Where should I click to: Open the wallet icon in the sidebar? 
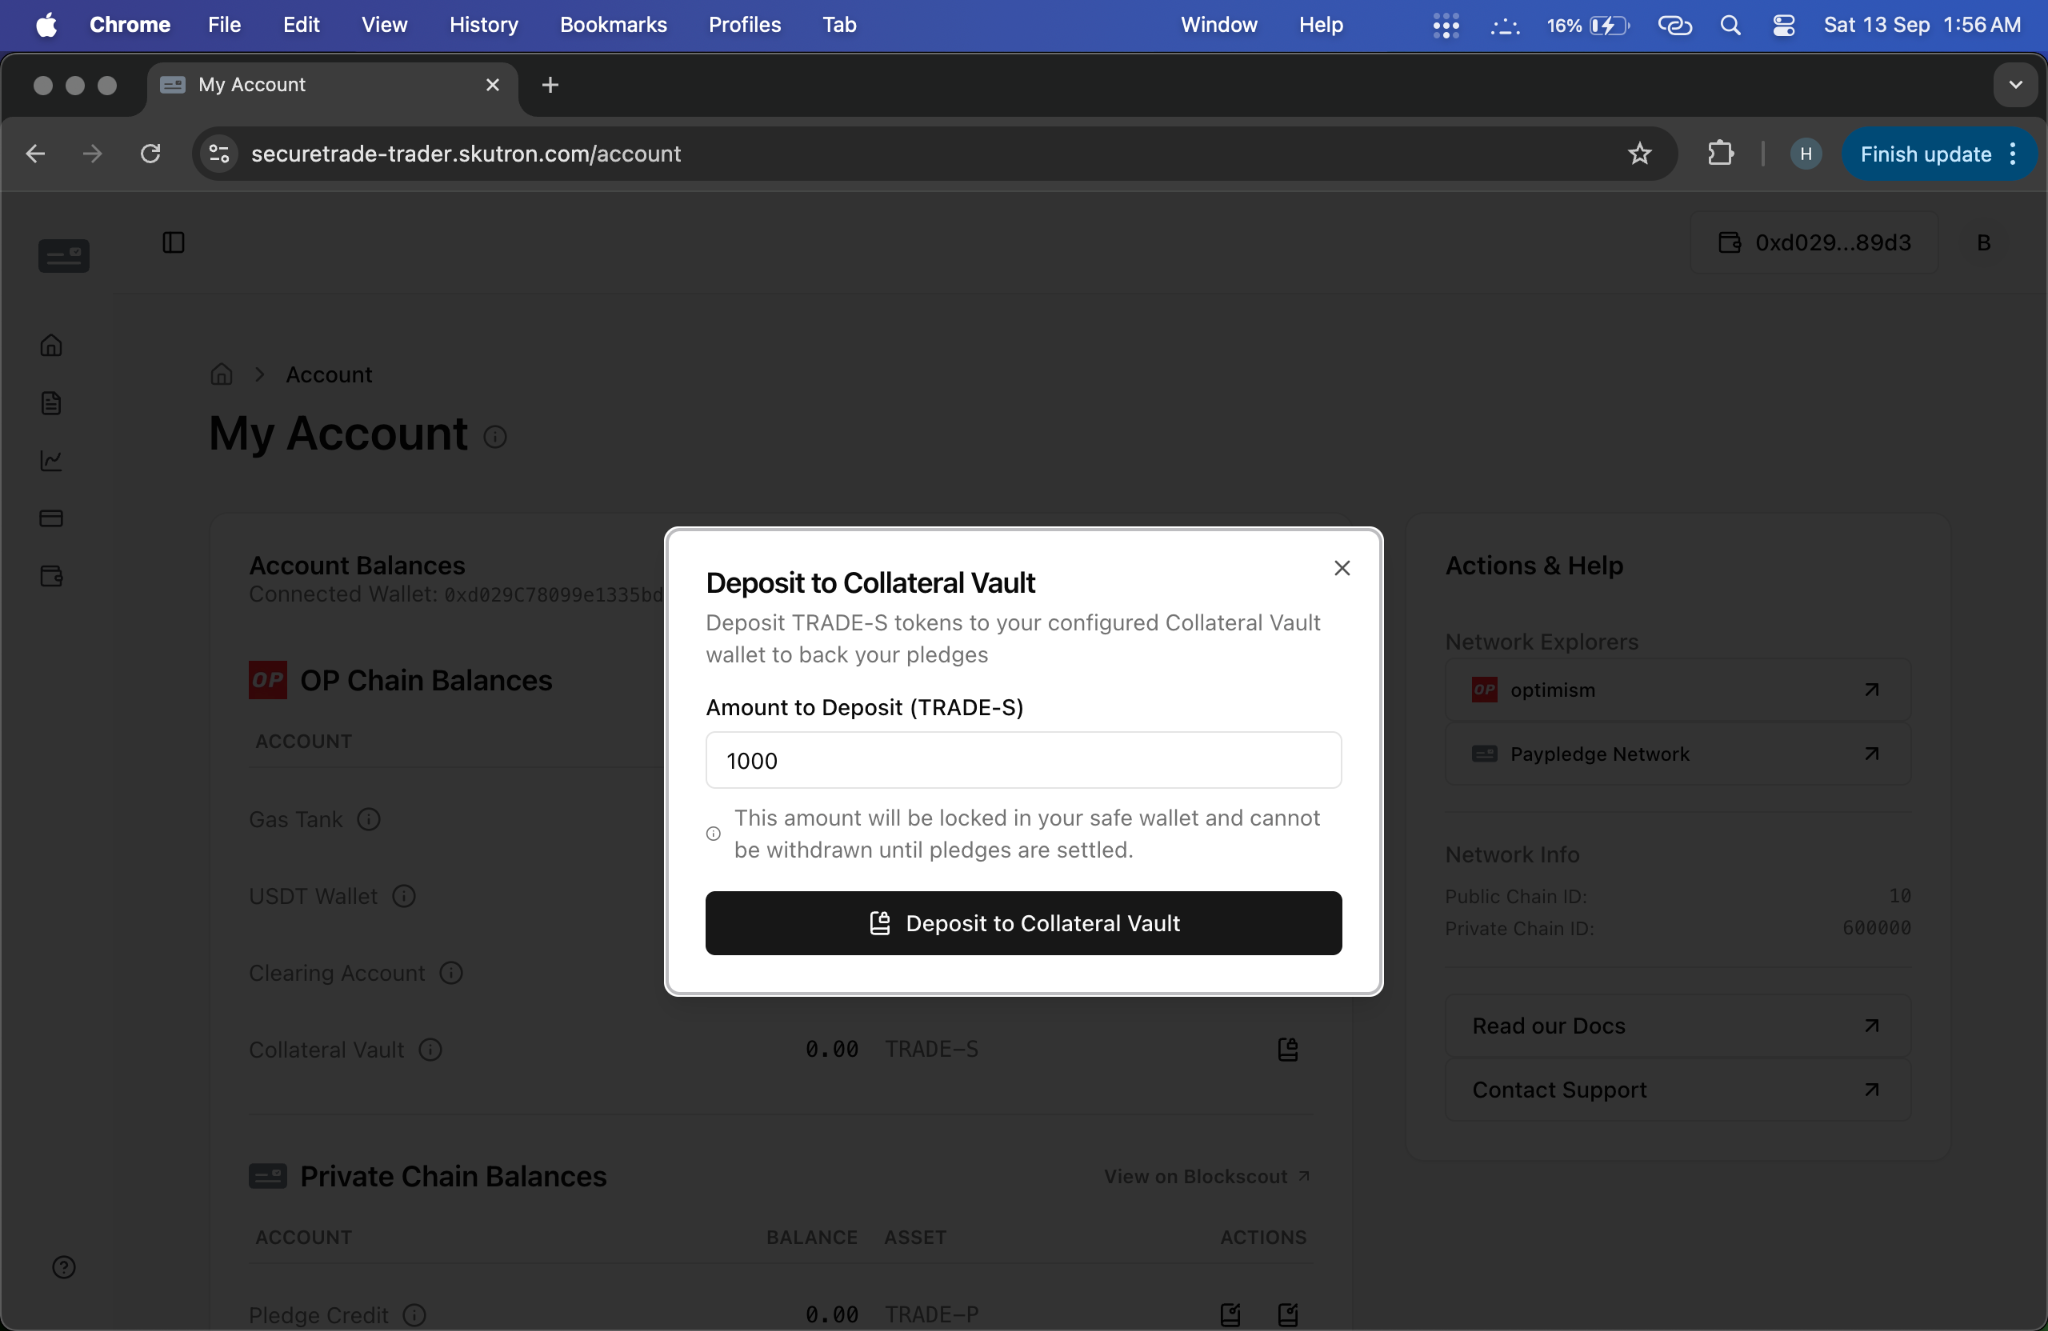point(51,576)
